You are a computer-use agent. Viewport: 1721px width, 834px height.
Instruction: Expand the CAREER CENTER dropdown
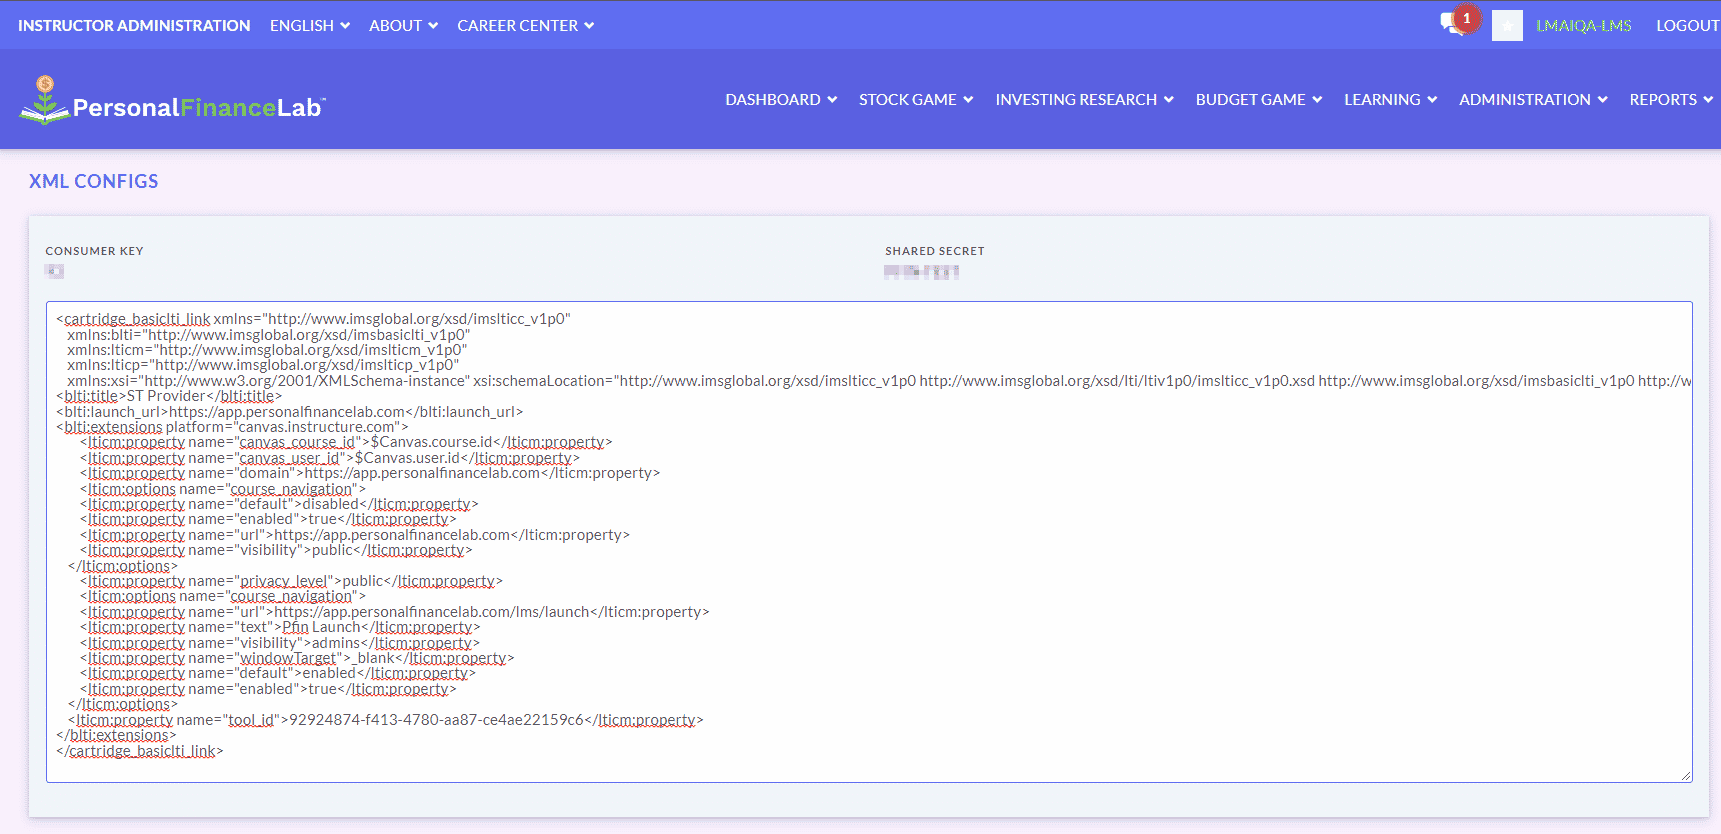[526, 25]
